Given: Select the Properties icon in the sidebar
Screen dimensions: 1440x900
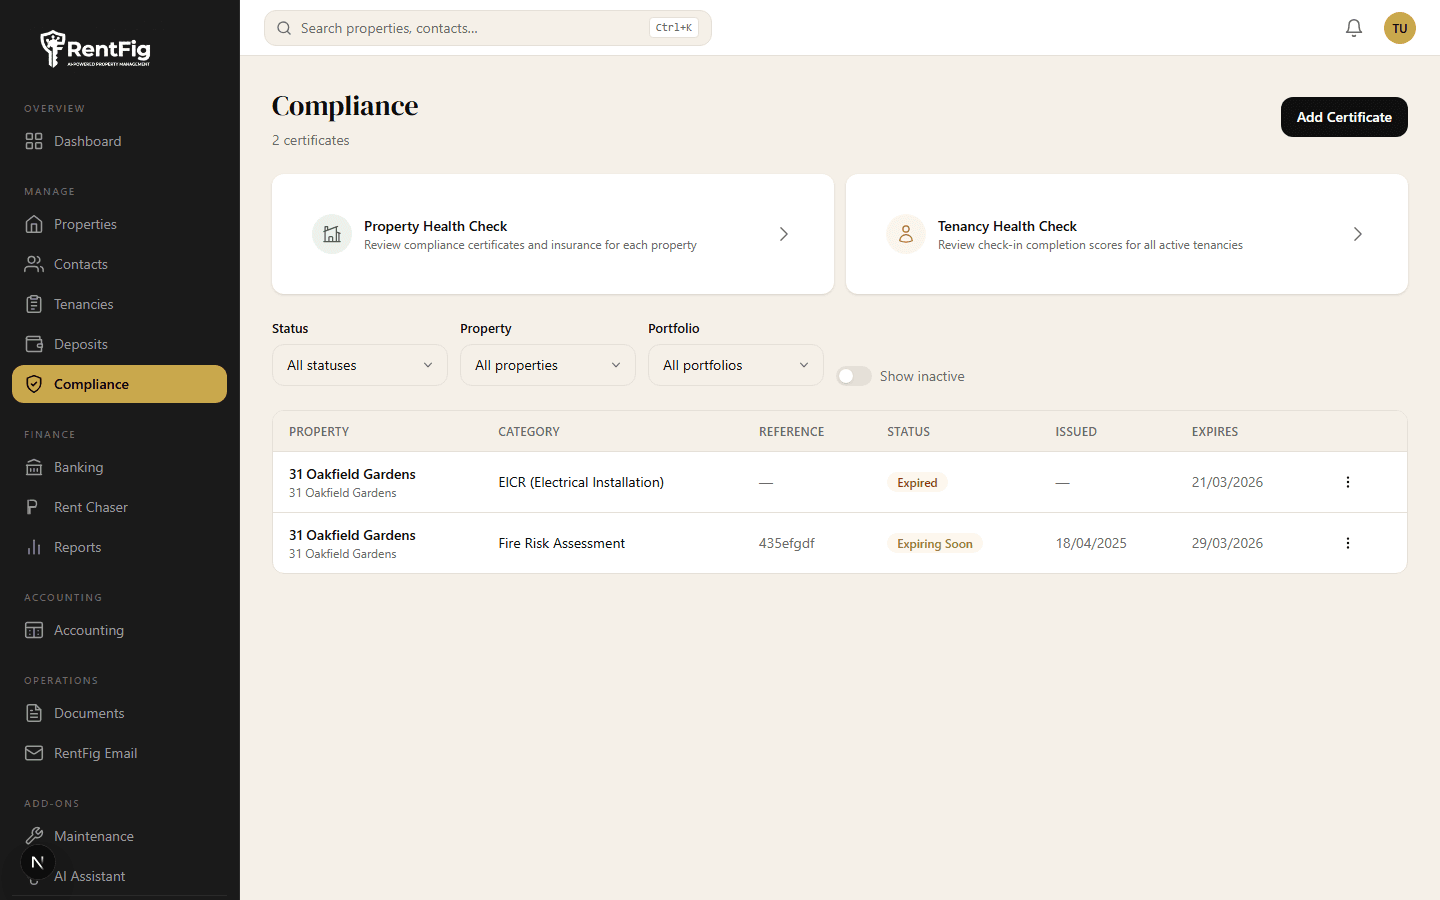Looking at the screenshot, I should click(32, 224).
